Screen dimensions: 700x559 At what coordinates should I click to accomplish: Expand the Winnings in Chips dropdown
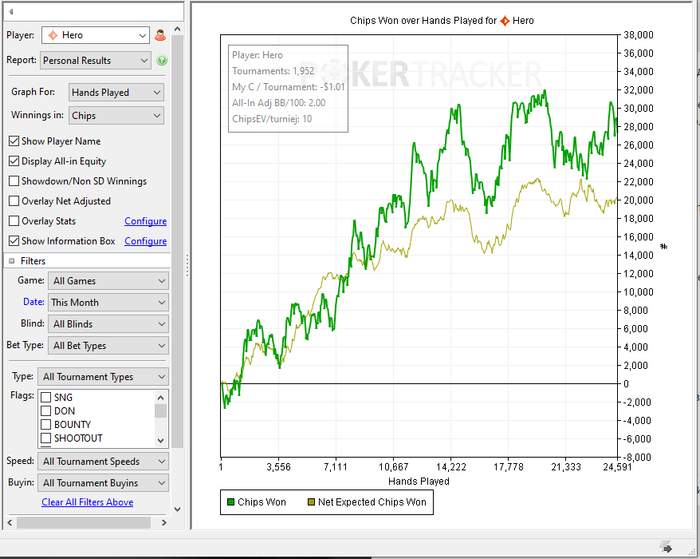coord(115,116)
